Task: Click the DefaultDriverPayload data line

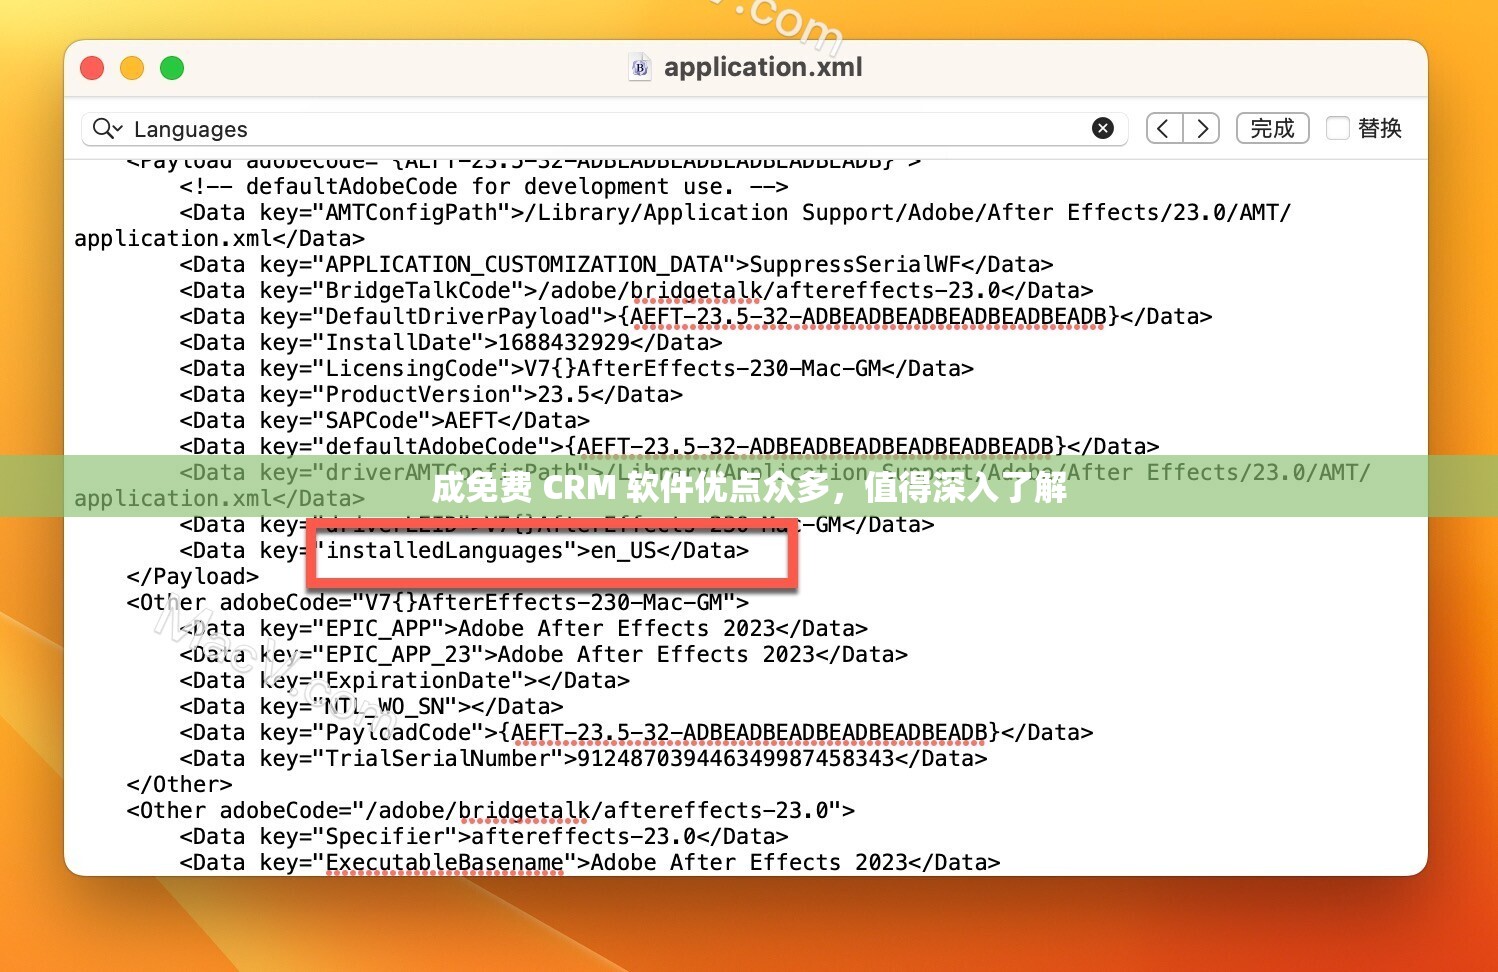Action: tap(696, 317)
